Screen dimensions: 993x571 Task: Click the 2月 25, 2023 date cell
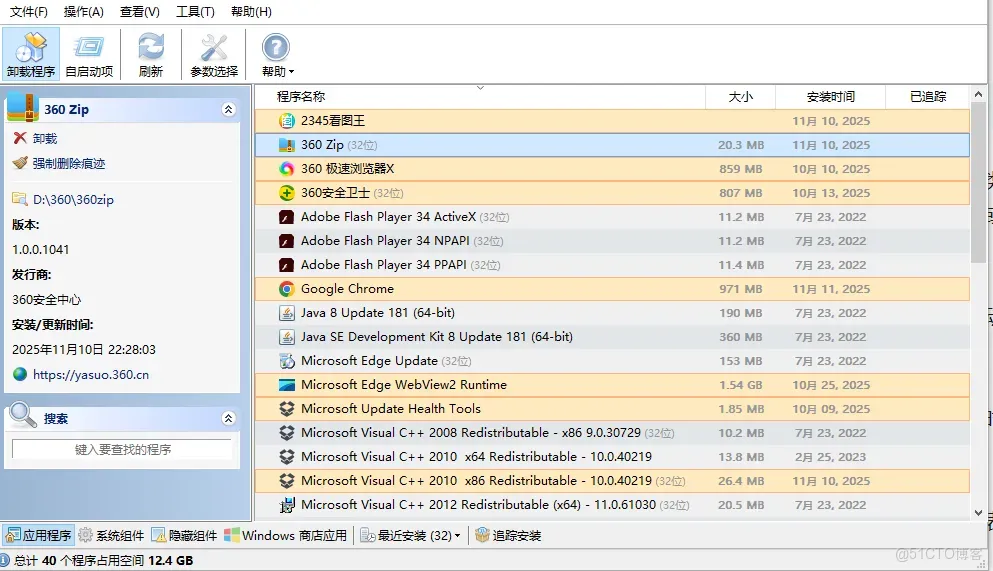coord(830,457)
